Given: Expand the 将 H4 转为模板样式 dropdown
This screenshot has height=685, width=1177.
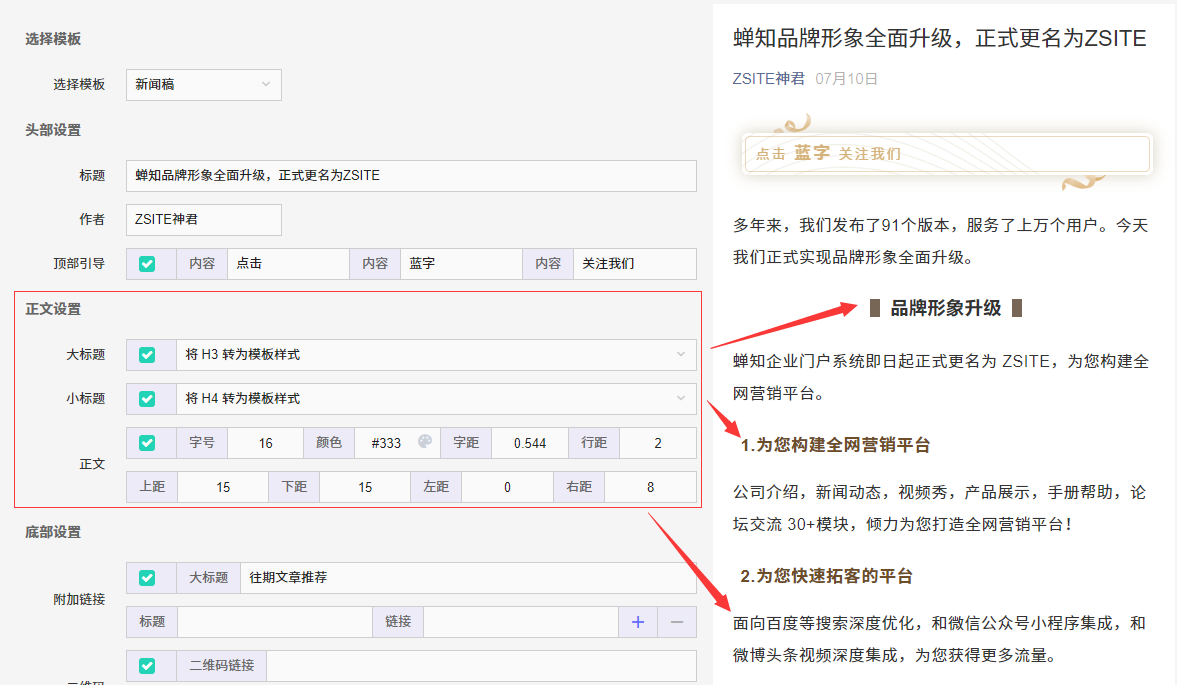Looking at the screenshot, I should click(436, 399).
